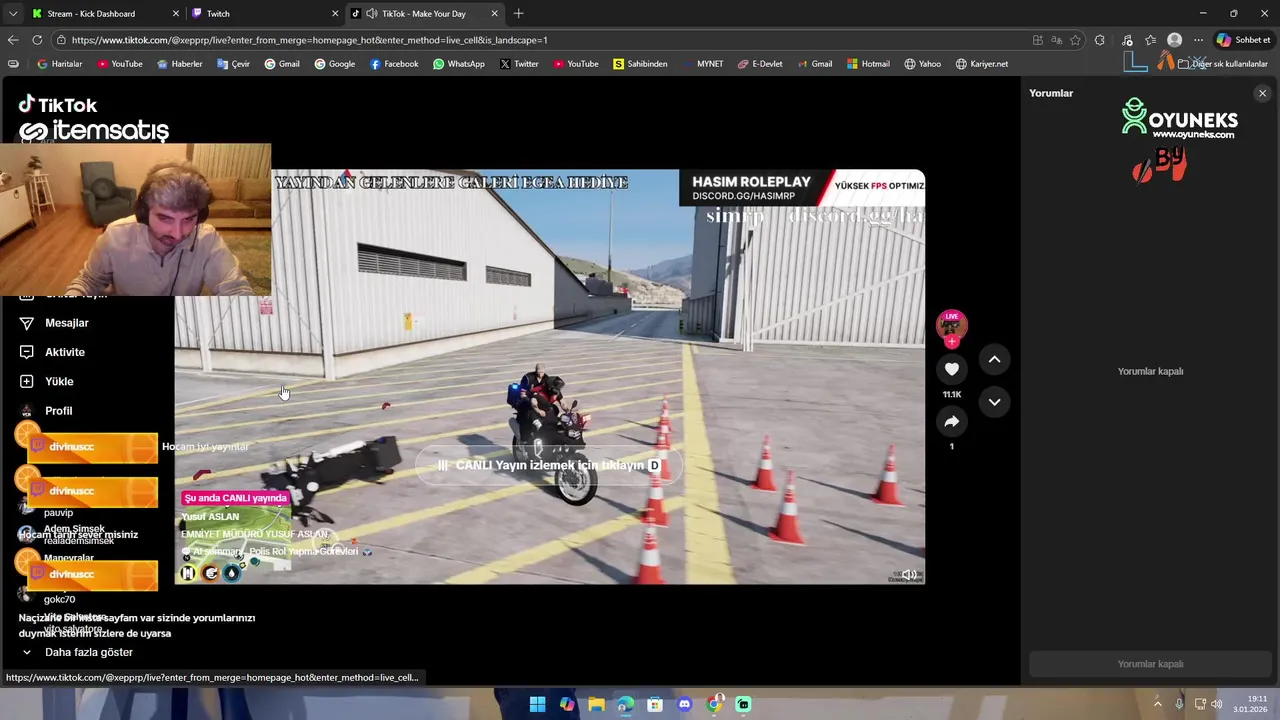Open Yahoo bookmark
This screenshot has height=720, width=1280.
tap(922, 64)
